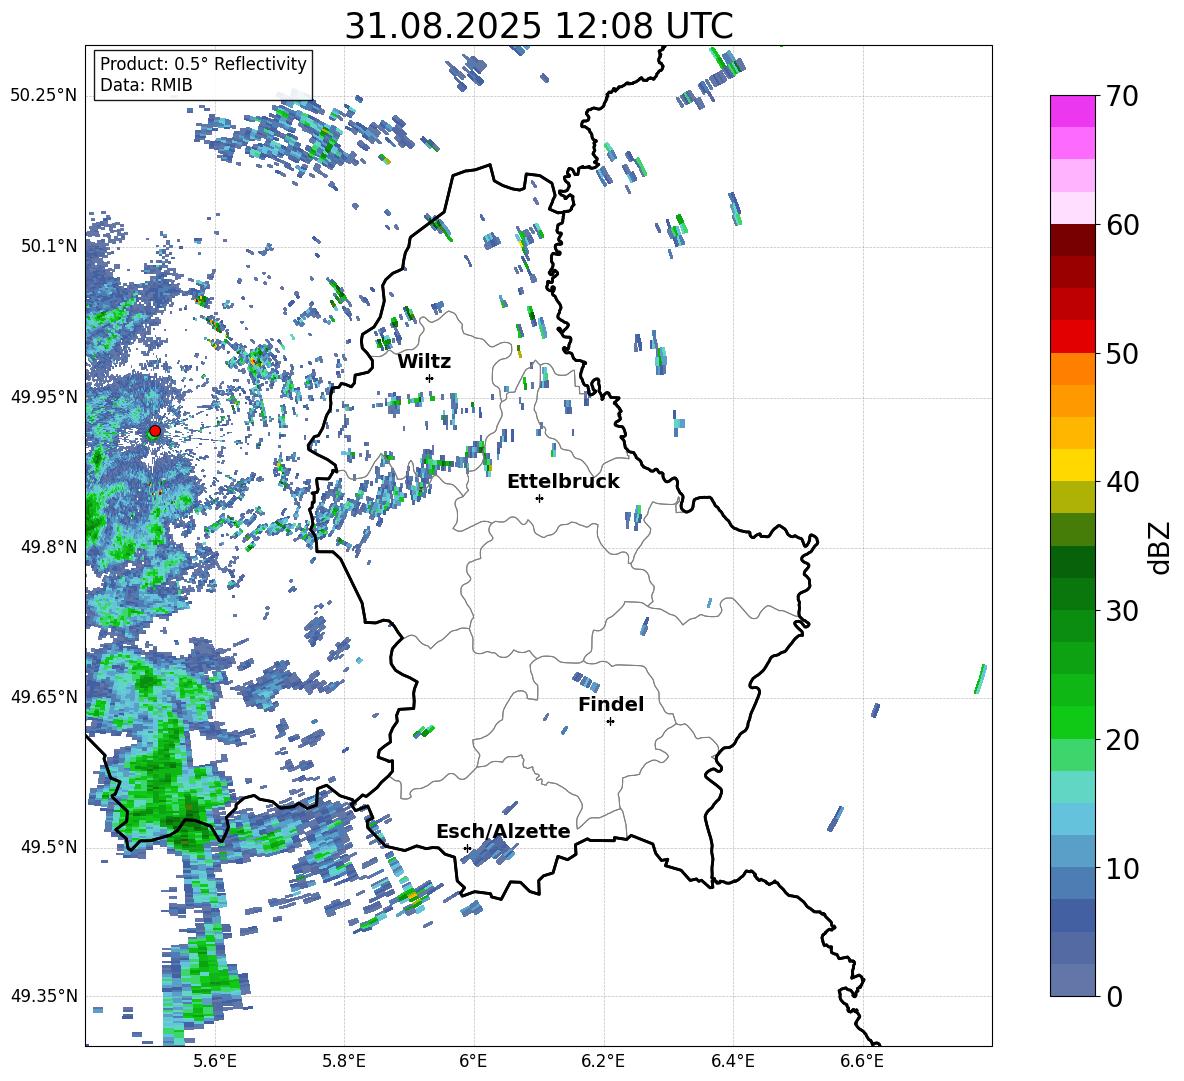Click the 6°E longitude label
The image size is (1184, 1081).
pyautogui.click(x=473, y=1062)
